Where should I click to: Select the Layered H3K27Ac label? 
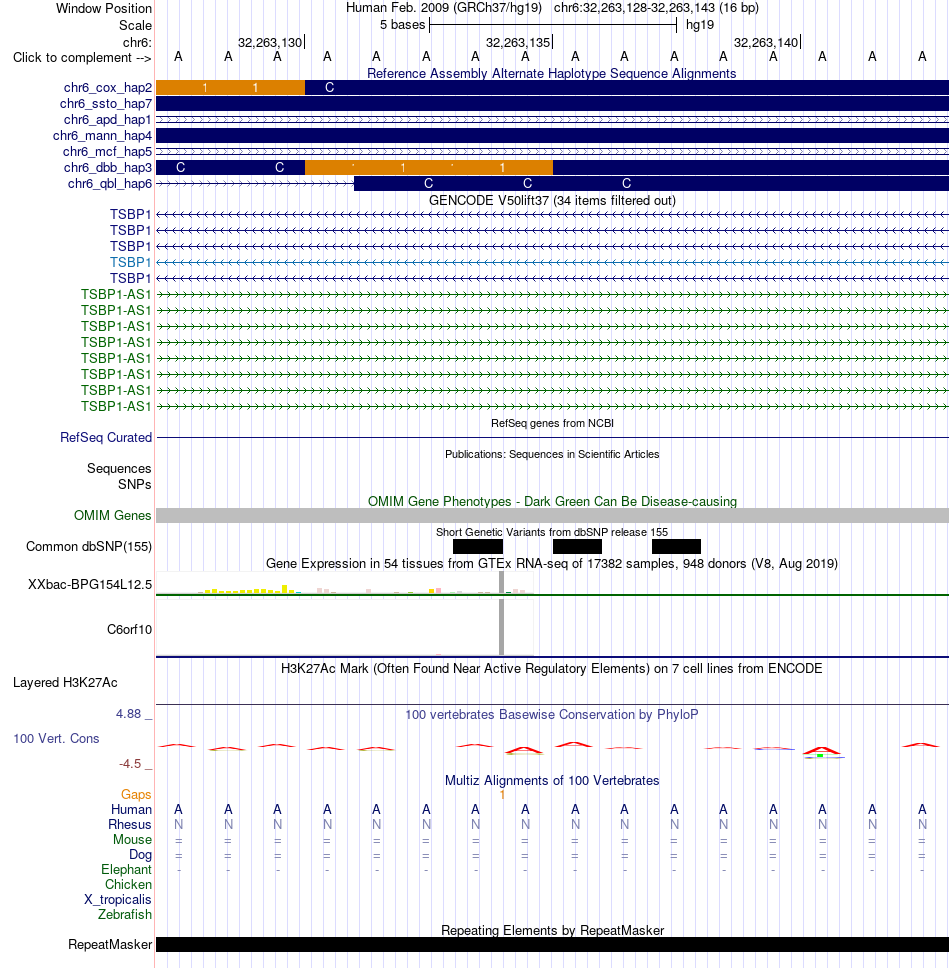pyautogui.click(x=65, y=683)
